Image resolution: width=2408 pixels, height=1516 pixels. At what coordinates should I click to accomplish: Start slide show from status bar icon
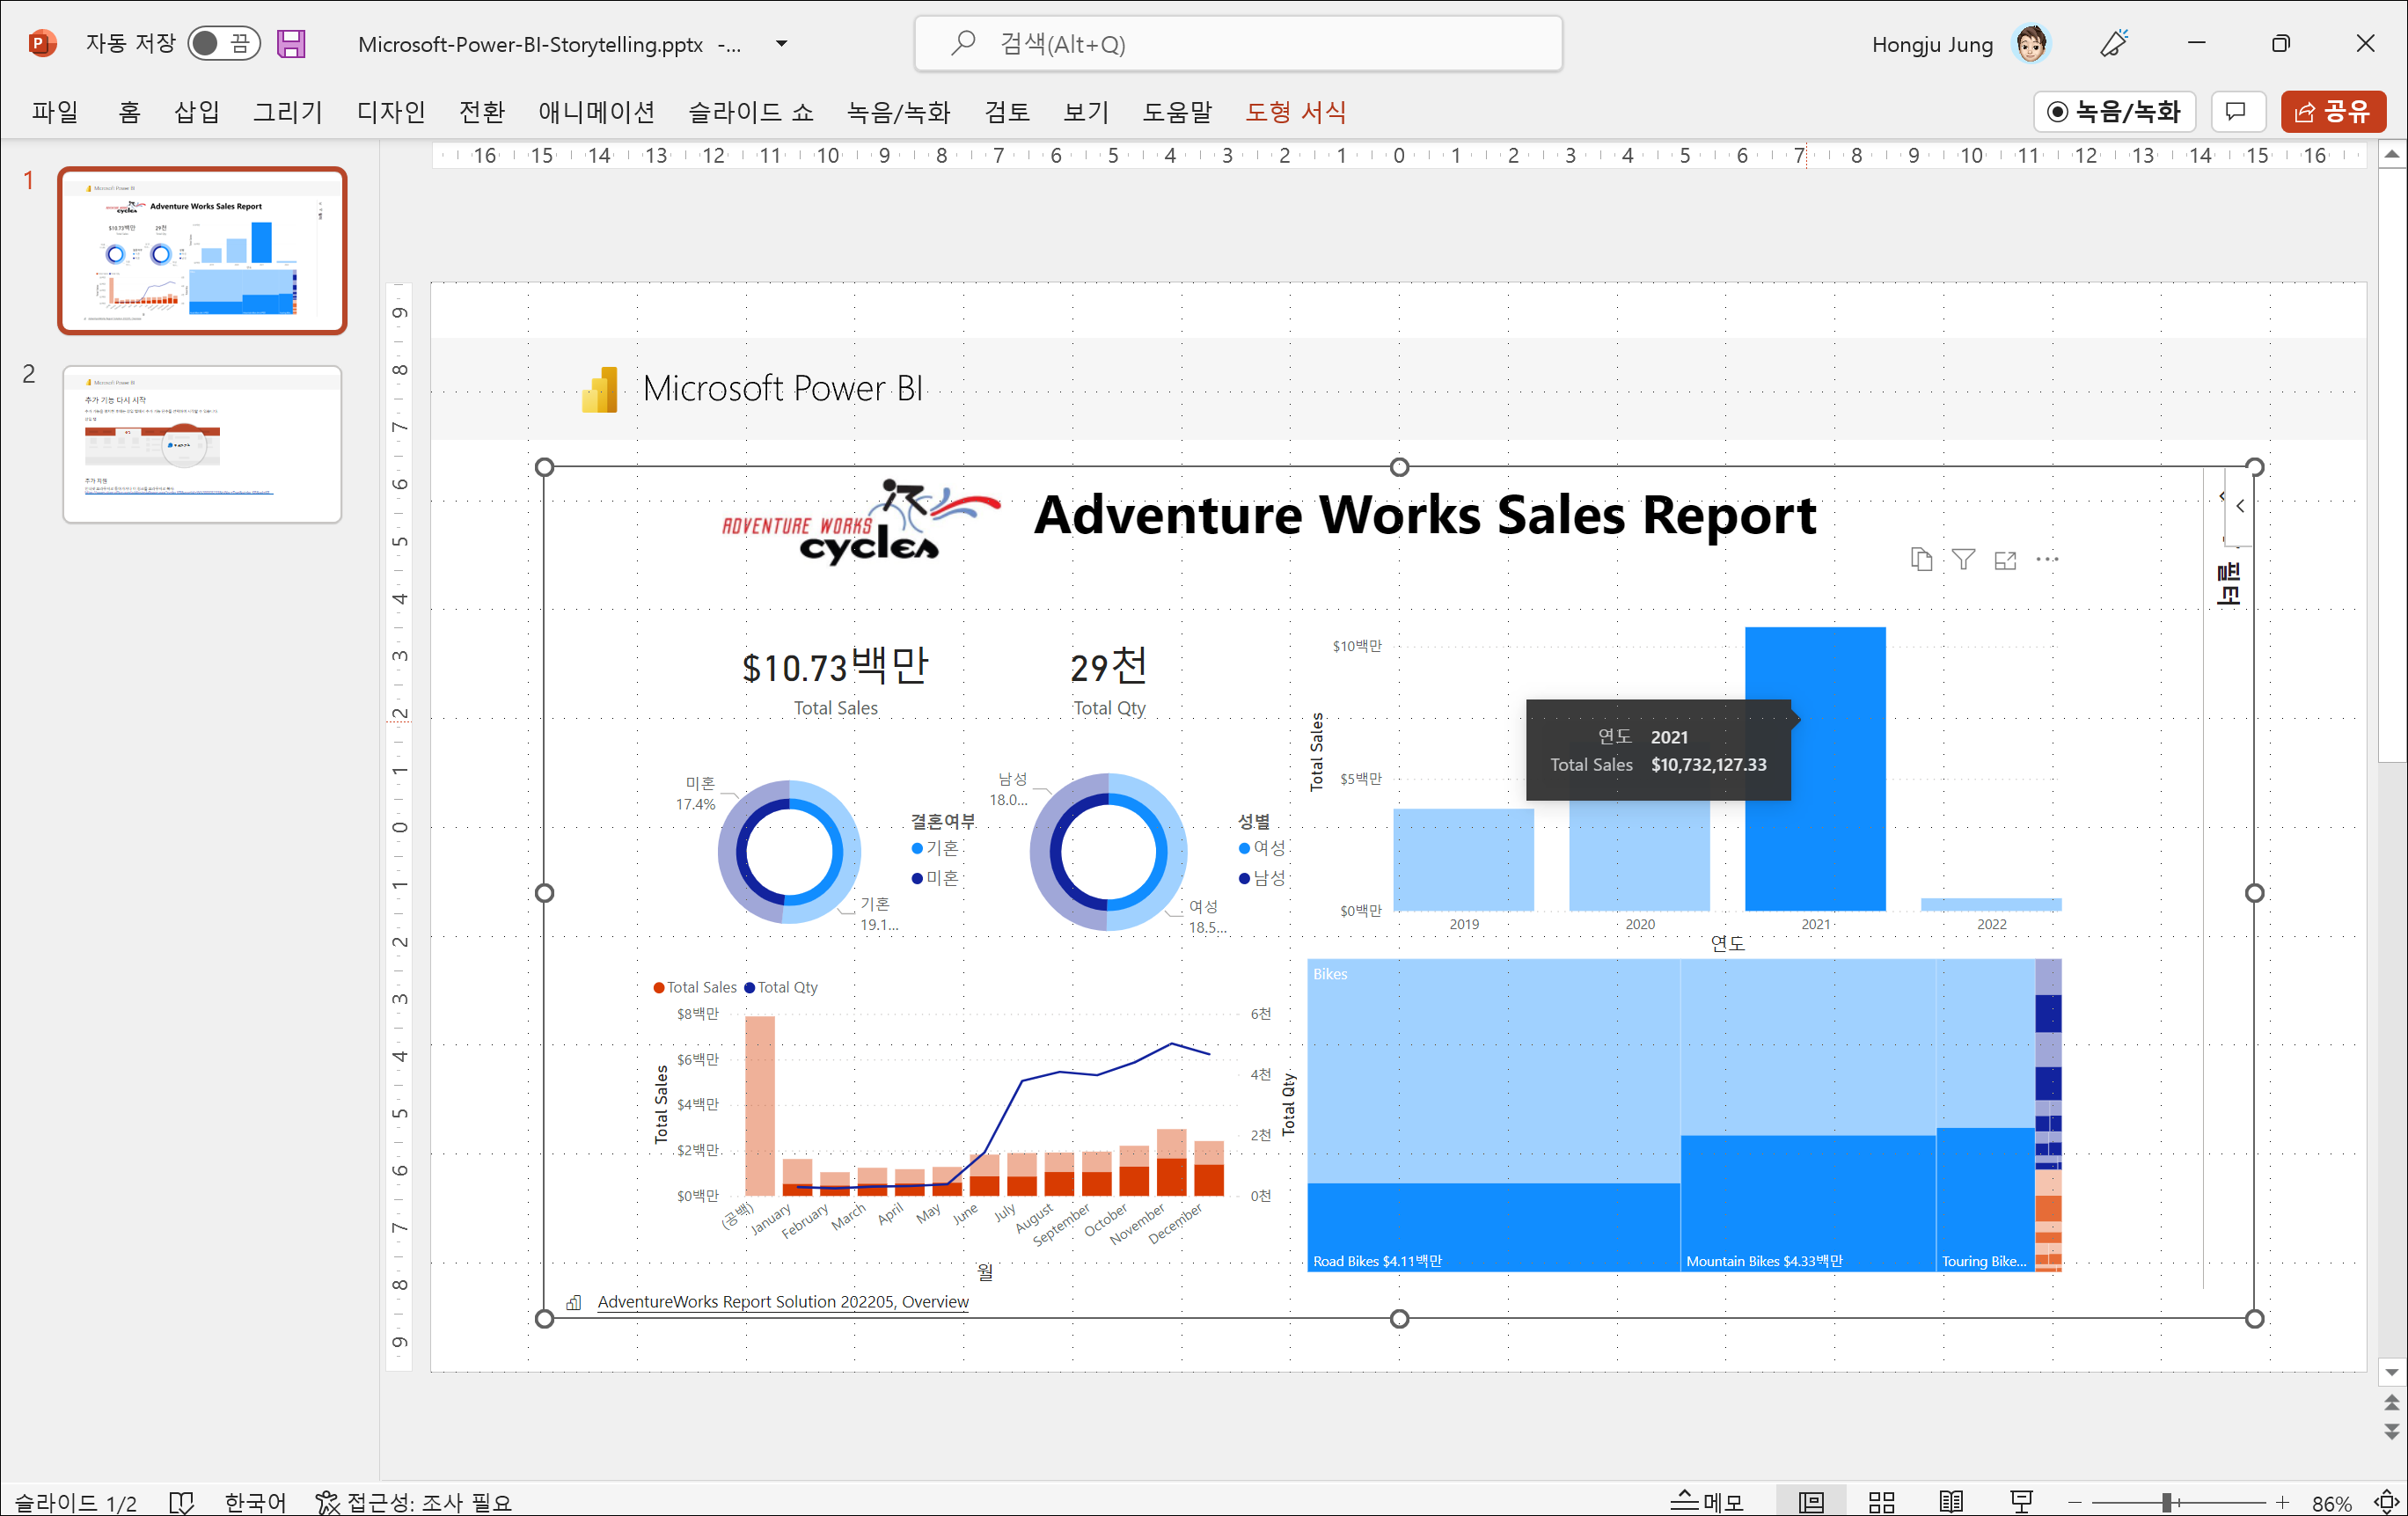pyautogui.click(x=2021, y=1501)
